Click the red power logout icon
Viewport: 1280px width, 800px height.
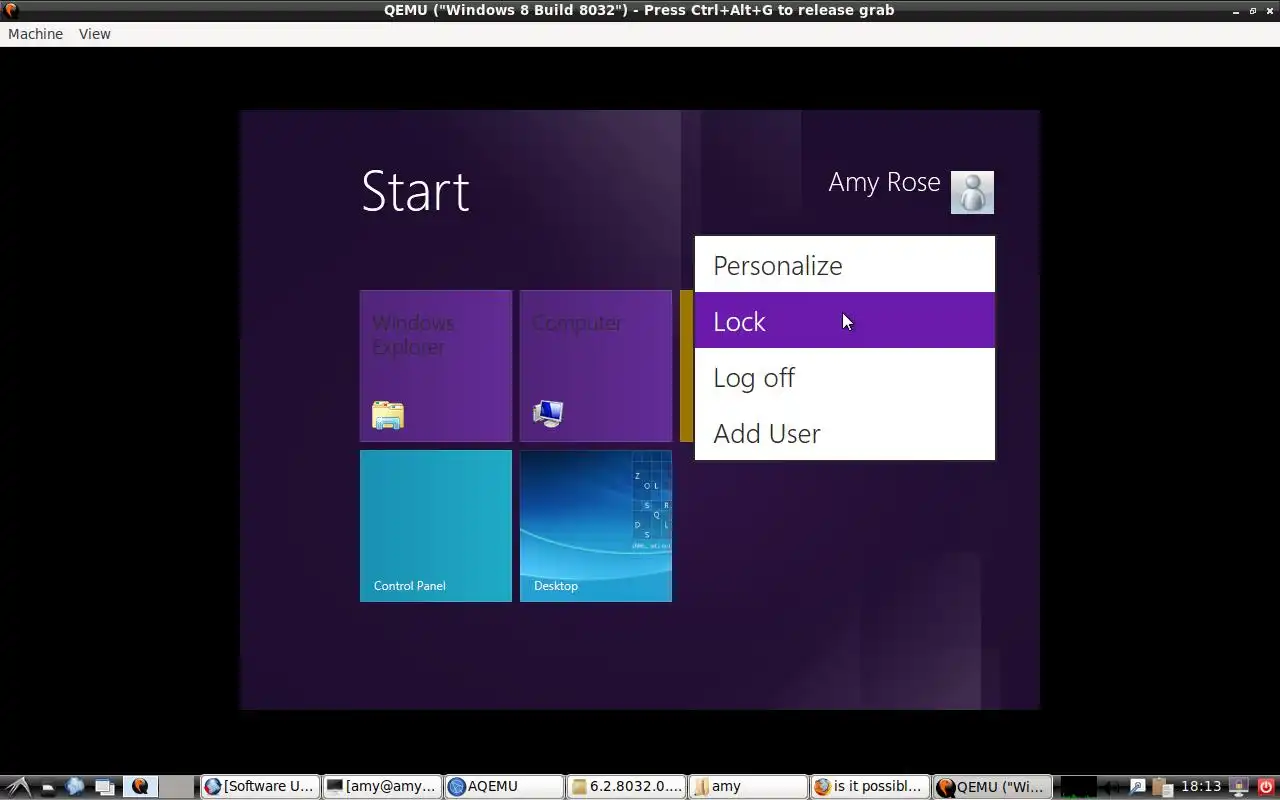tap(1266, 787)
